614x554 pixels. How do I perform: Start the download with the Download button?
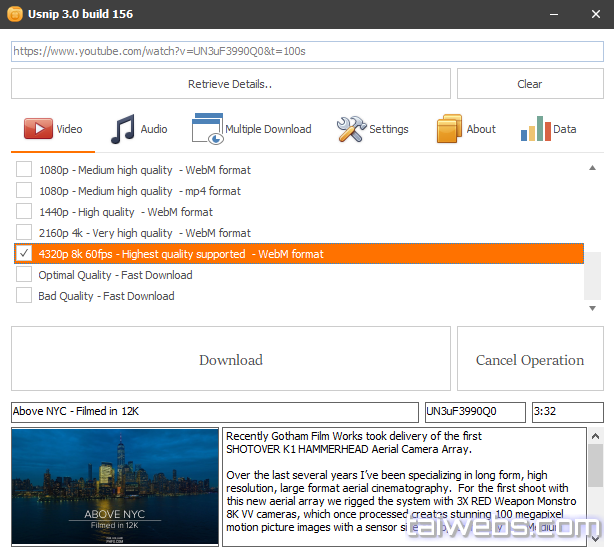click(230, 360)
